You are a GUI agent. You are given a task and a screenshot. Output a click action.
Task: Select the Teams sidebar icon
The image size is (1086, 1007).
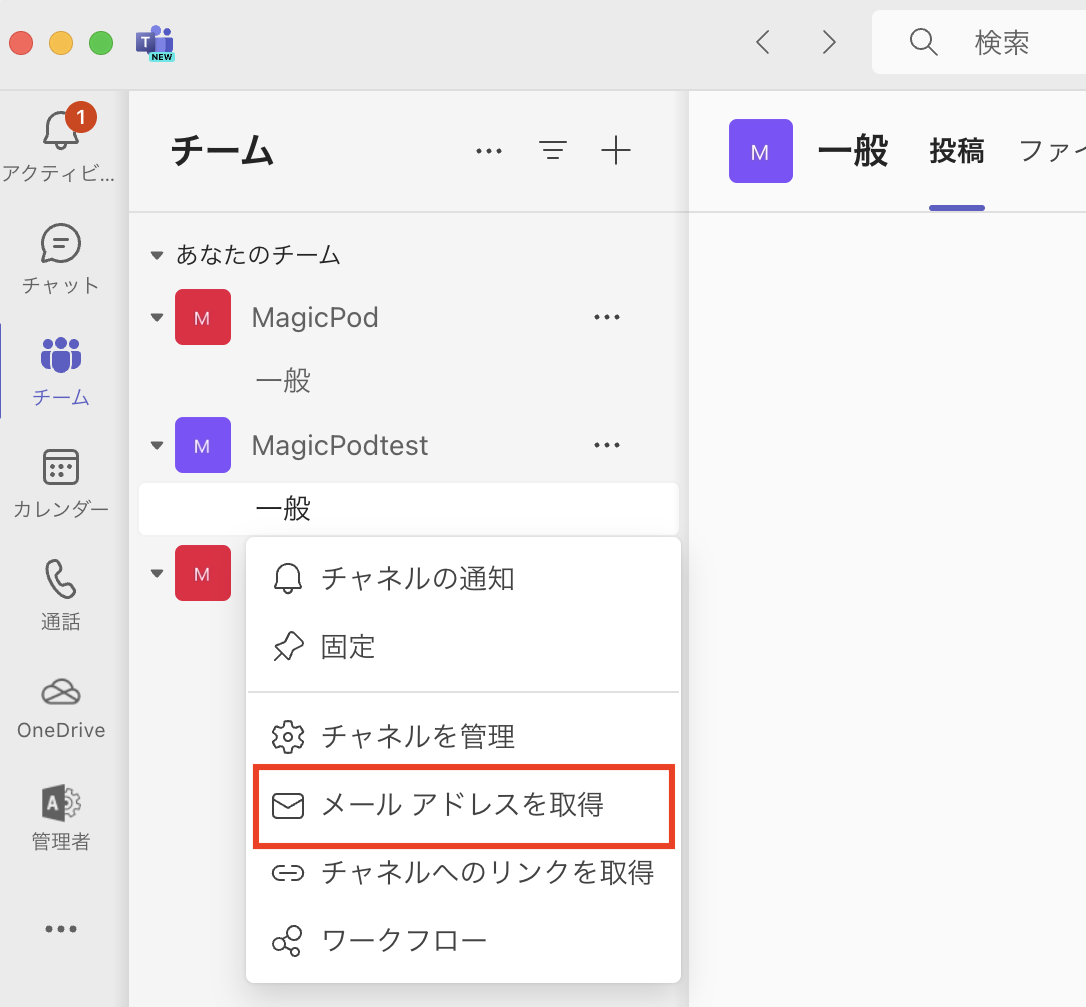(61, 355)
